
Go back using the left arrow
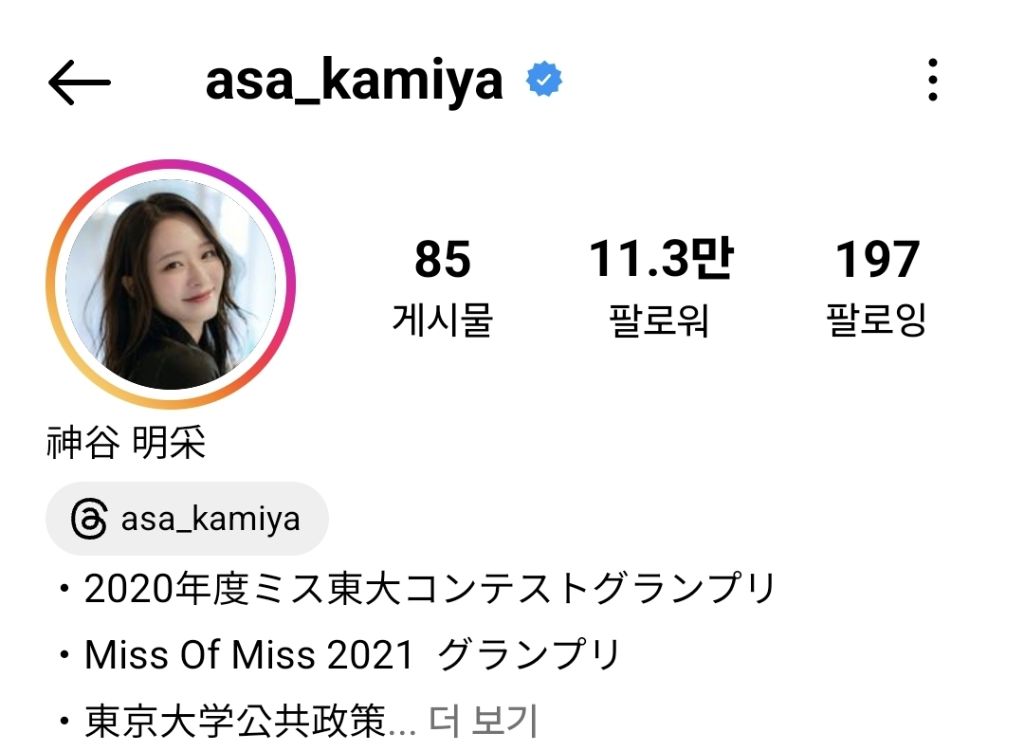(x=79, y=82)
